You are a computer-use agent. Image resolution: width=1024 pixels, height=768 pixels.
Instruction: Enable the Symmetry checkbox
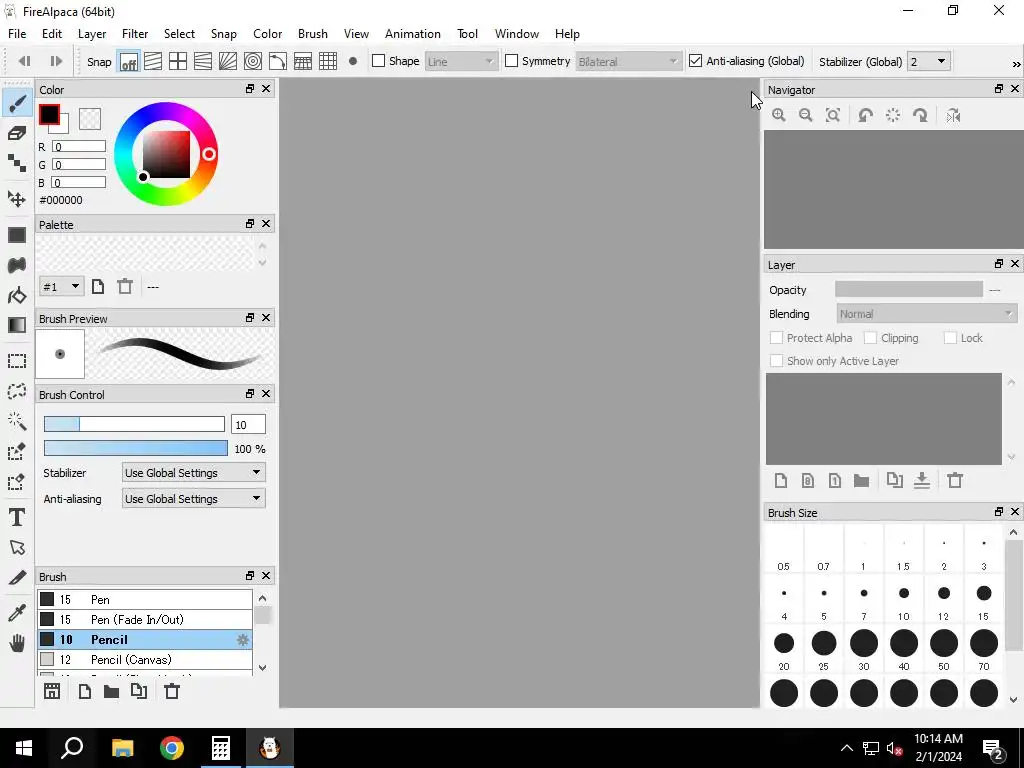click(x=511, y=61)
